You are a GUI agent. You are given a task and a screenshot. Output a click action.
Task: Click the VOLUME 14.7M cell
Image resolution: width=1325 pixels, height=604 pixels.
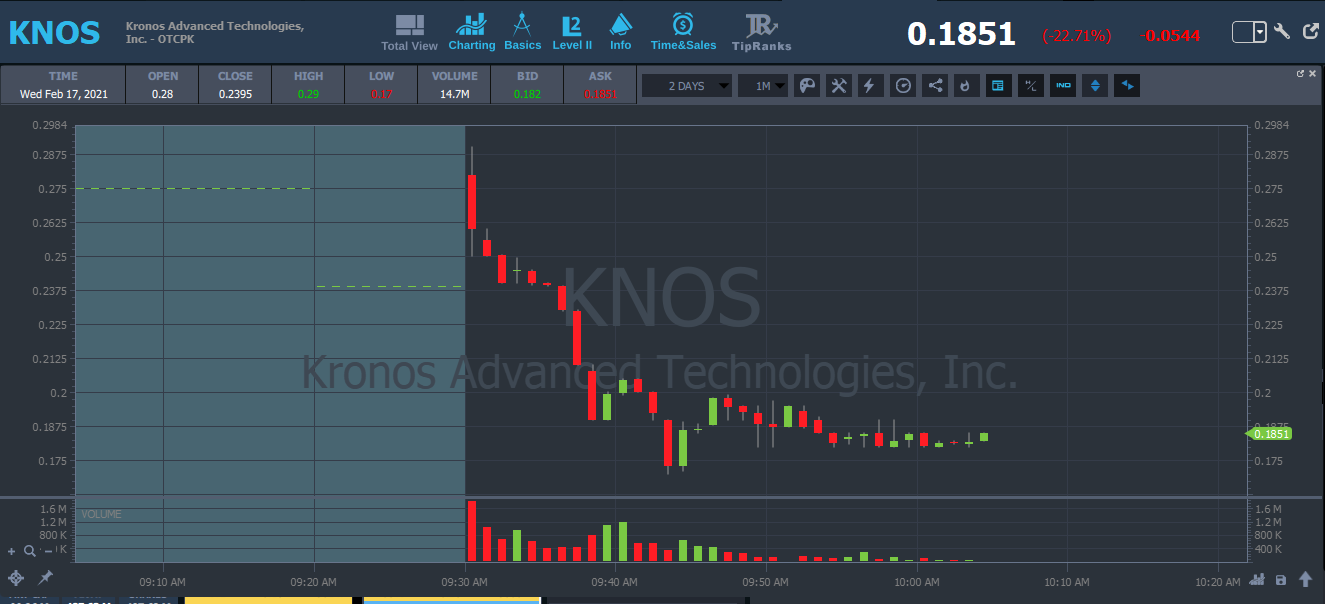(455, 85)
